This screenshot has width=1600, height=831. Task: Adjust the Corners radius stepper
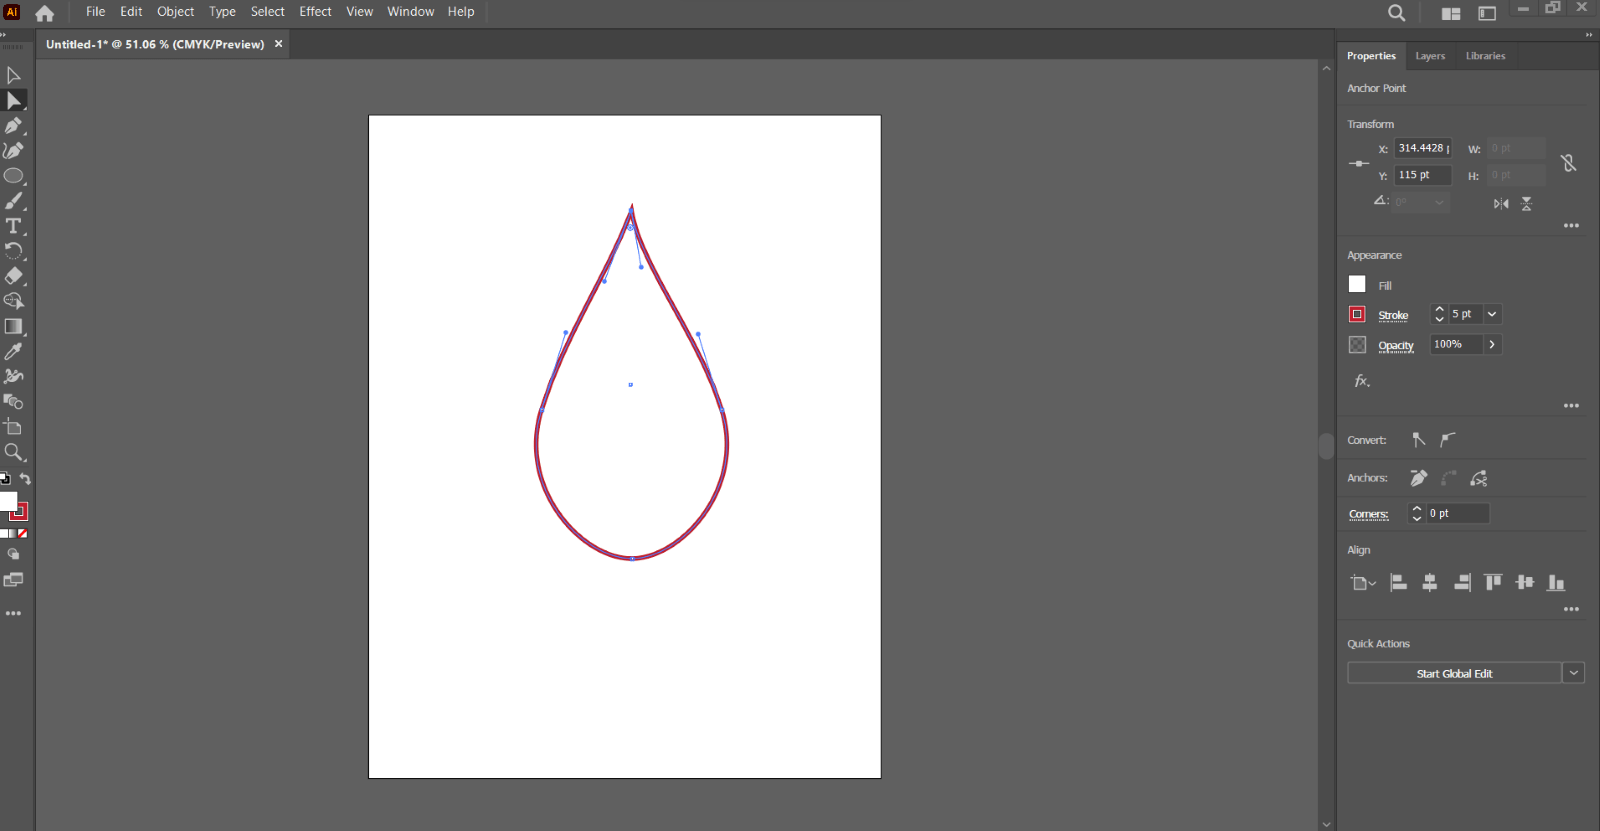point(1416,513)
